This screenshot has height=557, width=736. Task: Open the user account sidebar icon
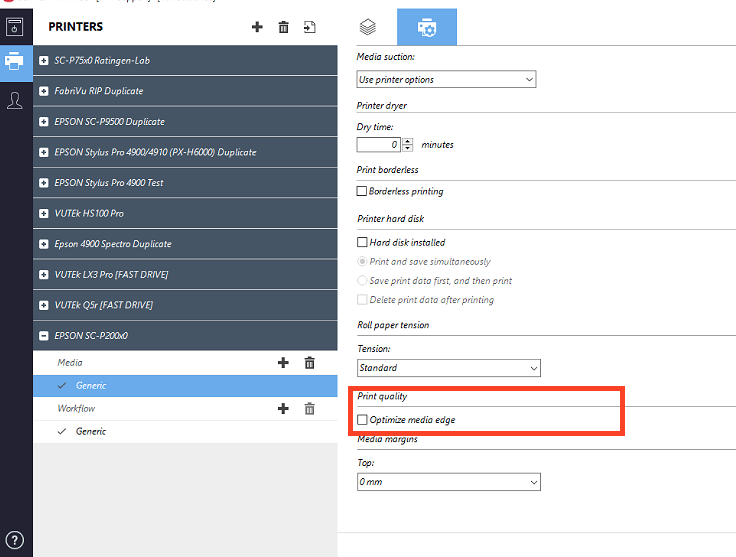(x=15, y=100)
